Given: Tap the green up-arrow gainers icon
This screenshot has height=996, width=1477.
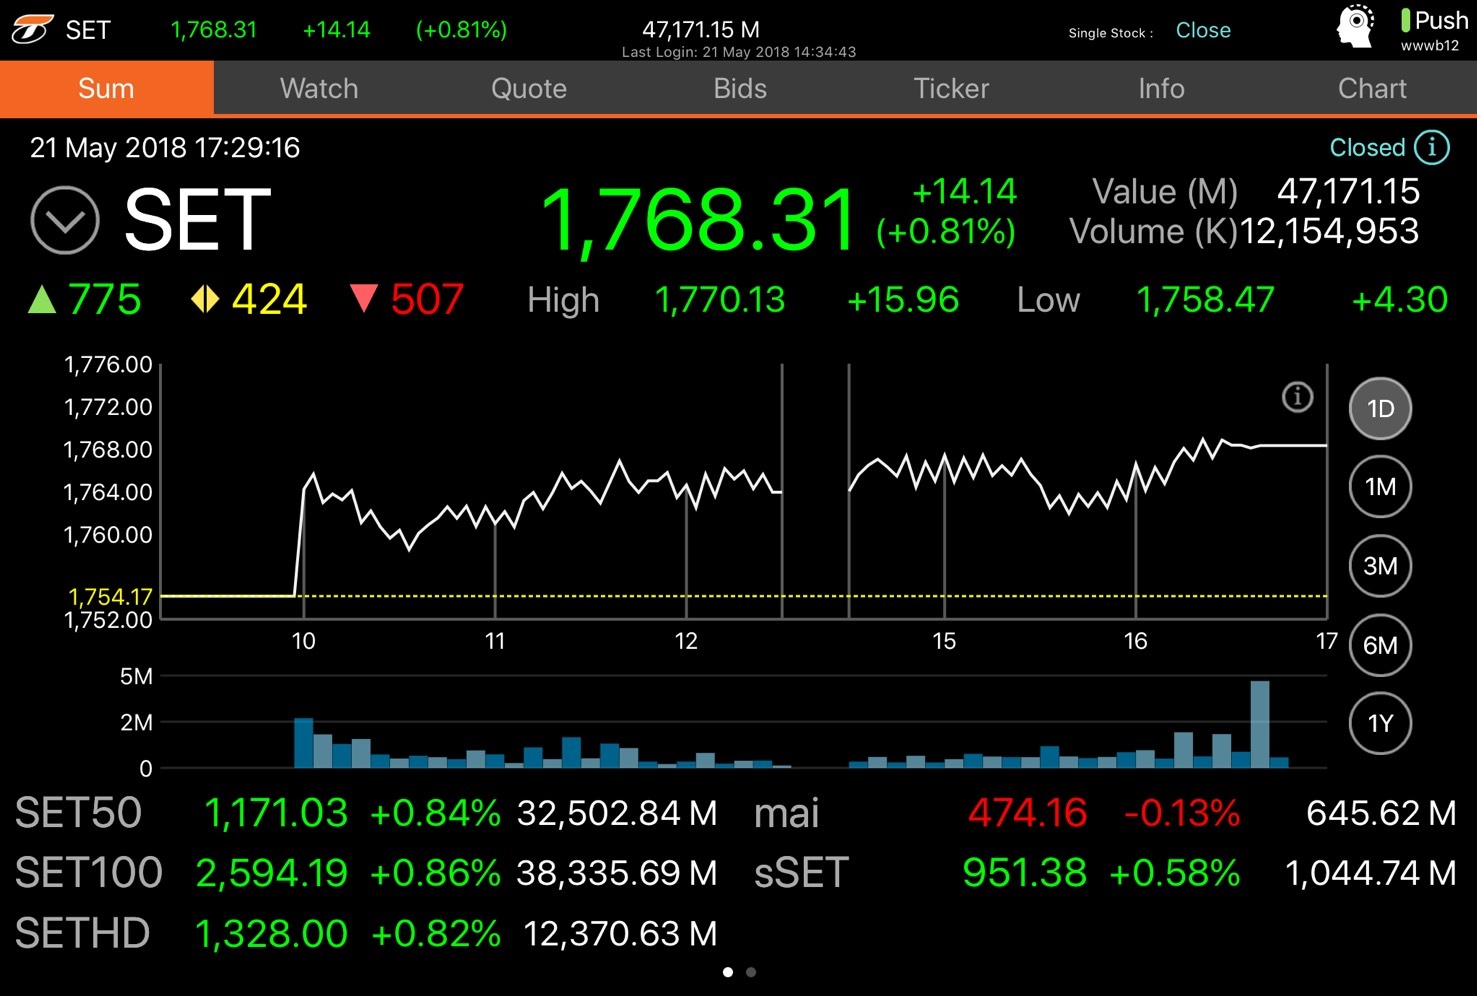Looking at the screenshot, I should pyautogui.click(x=42, y=299).
